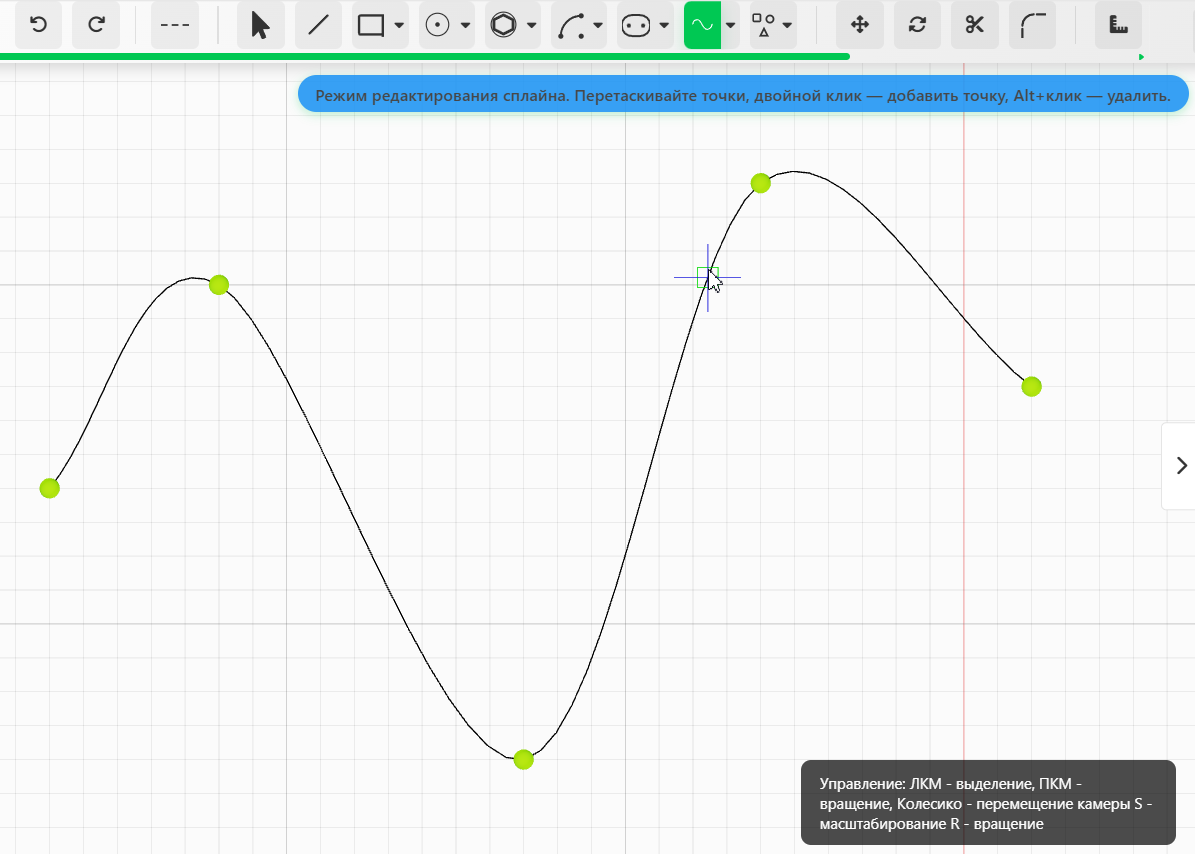
Task: Activate the ruler dimension tool
Action: click(1118, 25)
